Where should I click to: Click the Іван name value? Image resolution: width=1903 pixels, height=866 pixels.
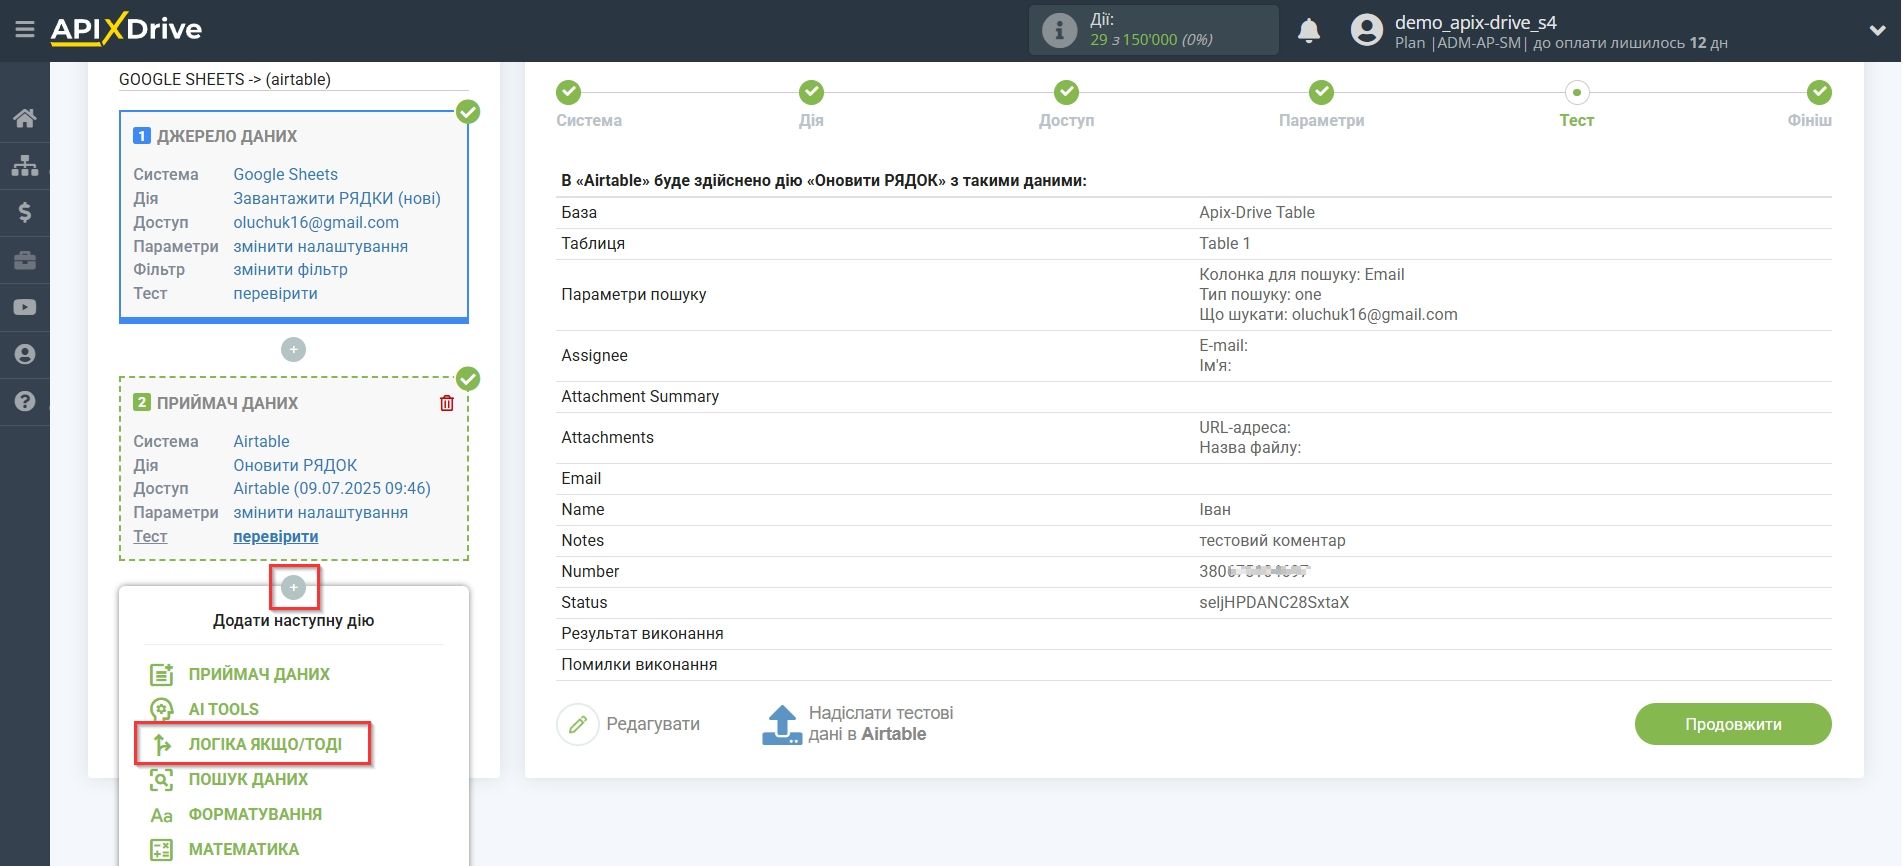click(x=1215, y=510)
